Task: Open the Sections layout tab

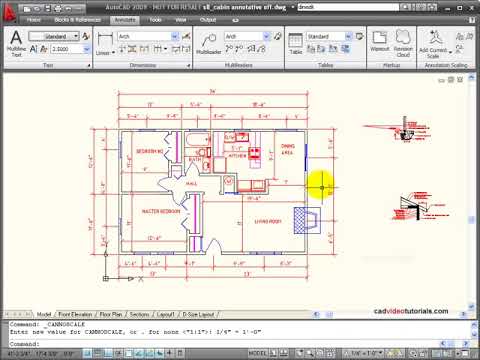Action: click(x=139, y=314)
